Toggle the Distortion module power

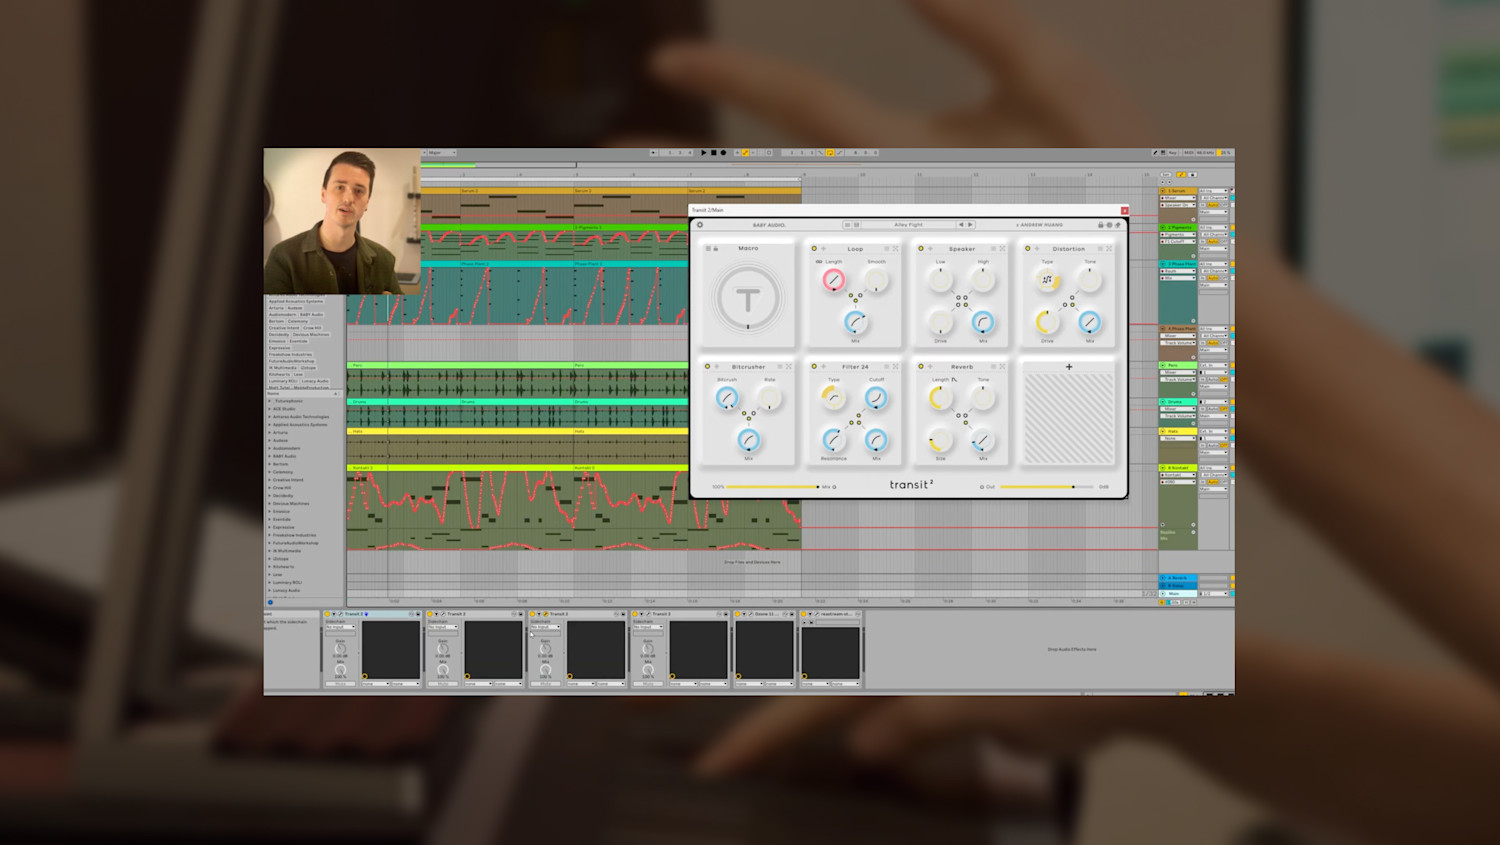point(1027,249)
